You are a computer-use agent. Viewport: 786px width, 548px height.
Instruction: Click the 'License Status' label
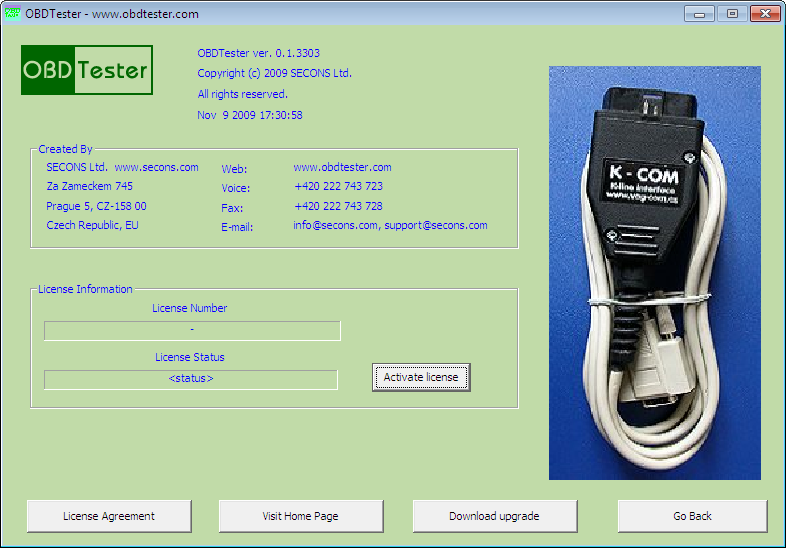[189, 357]
